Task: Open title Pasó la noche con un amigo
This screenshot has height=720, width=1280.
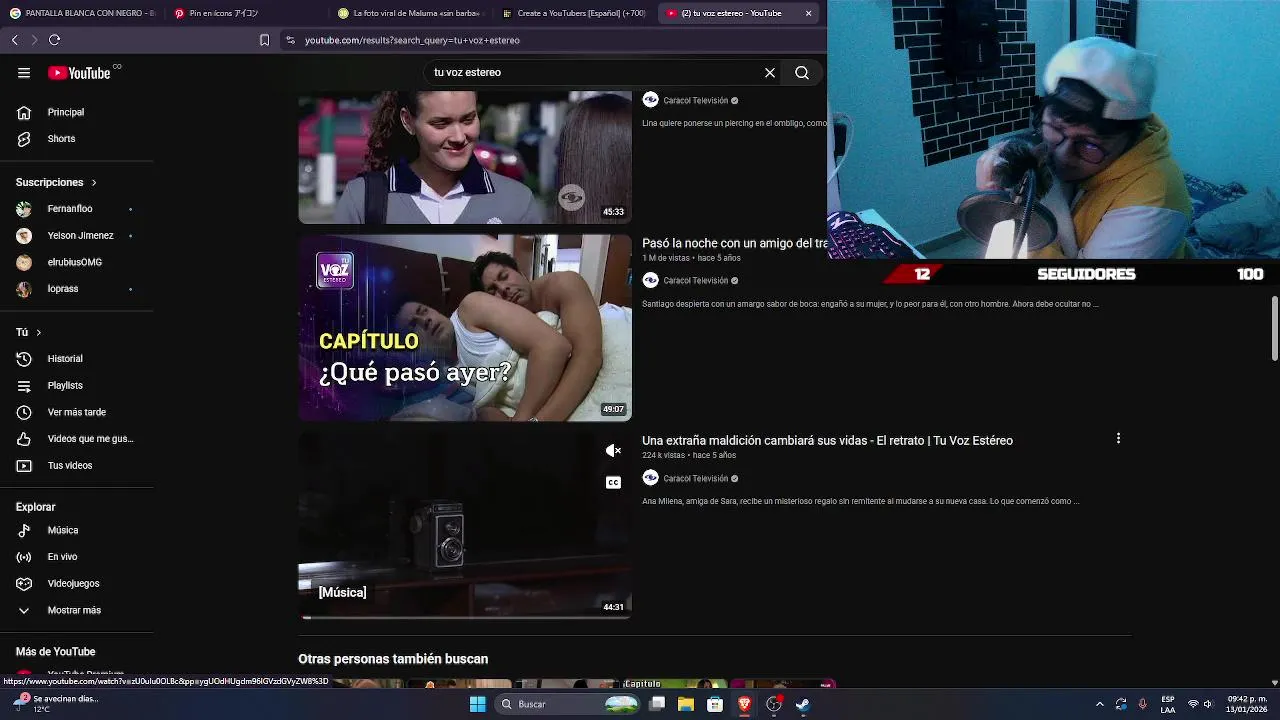Action: point(735,243)
